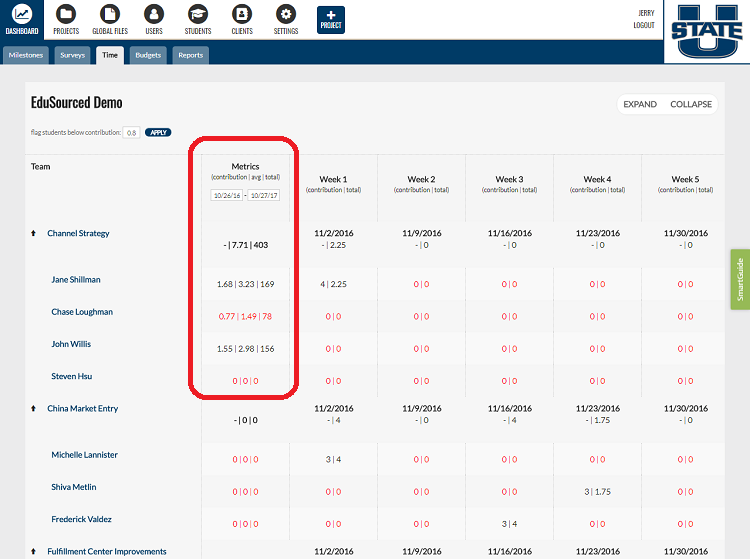Add a new project with plus button
Screen dimensions: 750x559
tap(331, 20)
